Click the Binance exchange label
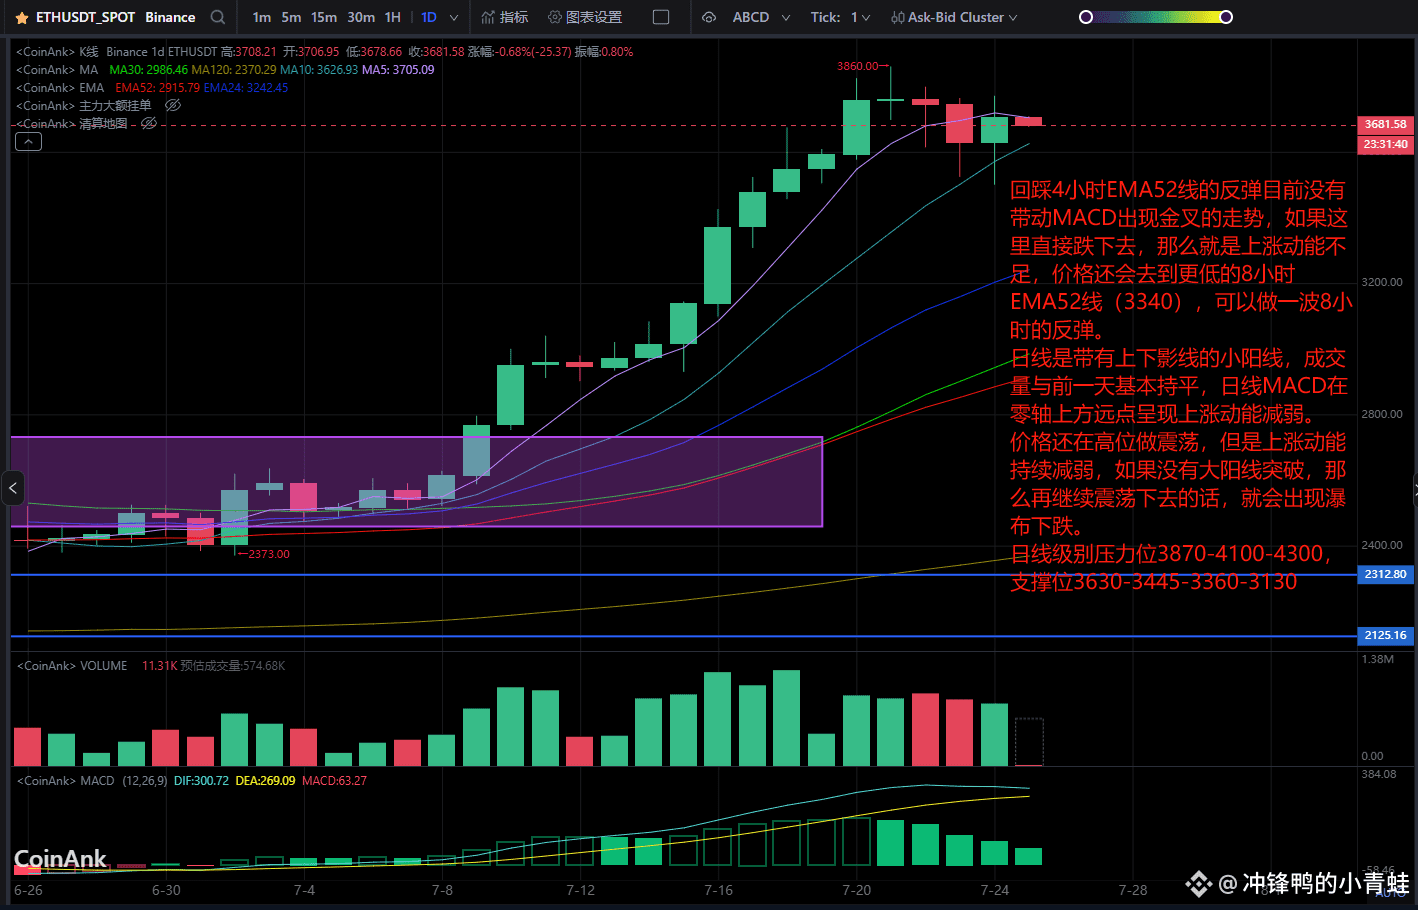The height and width of the screenshot is (910, 1418). coord(170,17)
